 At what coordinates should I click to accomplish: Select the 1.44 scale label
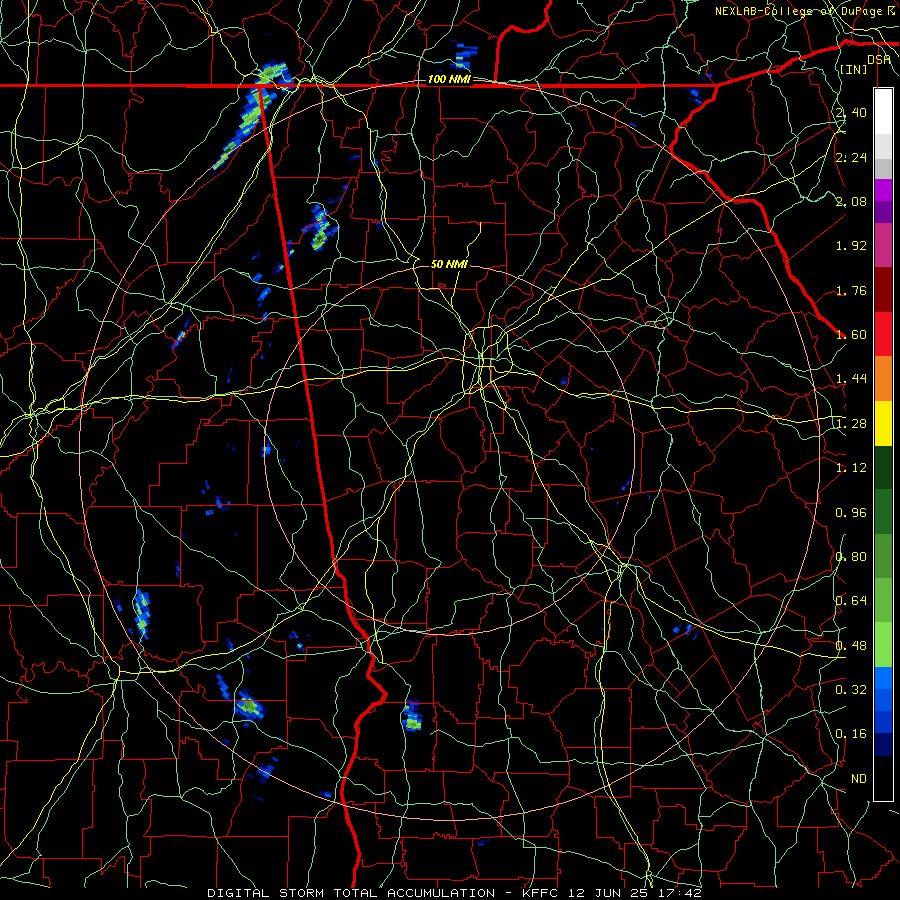pos(851,379)
